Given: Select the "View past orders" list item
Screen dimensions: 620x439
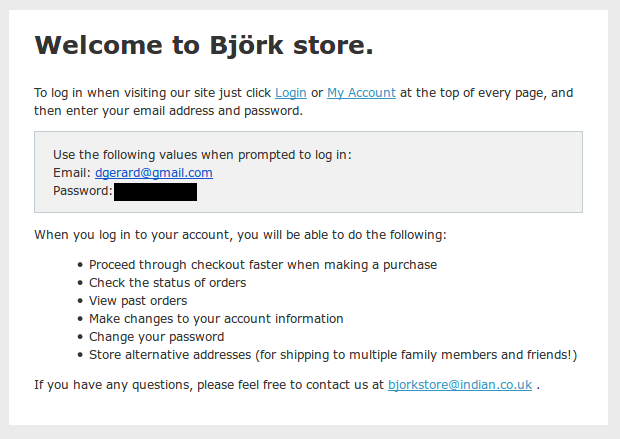Looking at the screenshot, I should point(138,301).
